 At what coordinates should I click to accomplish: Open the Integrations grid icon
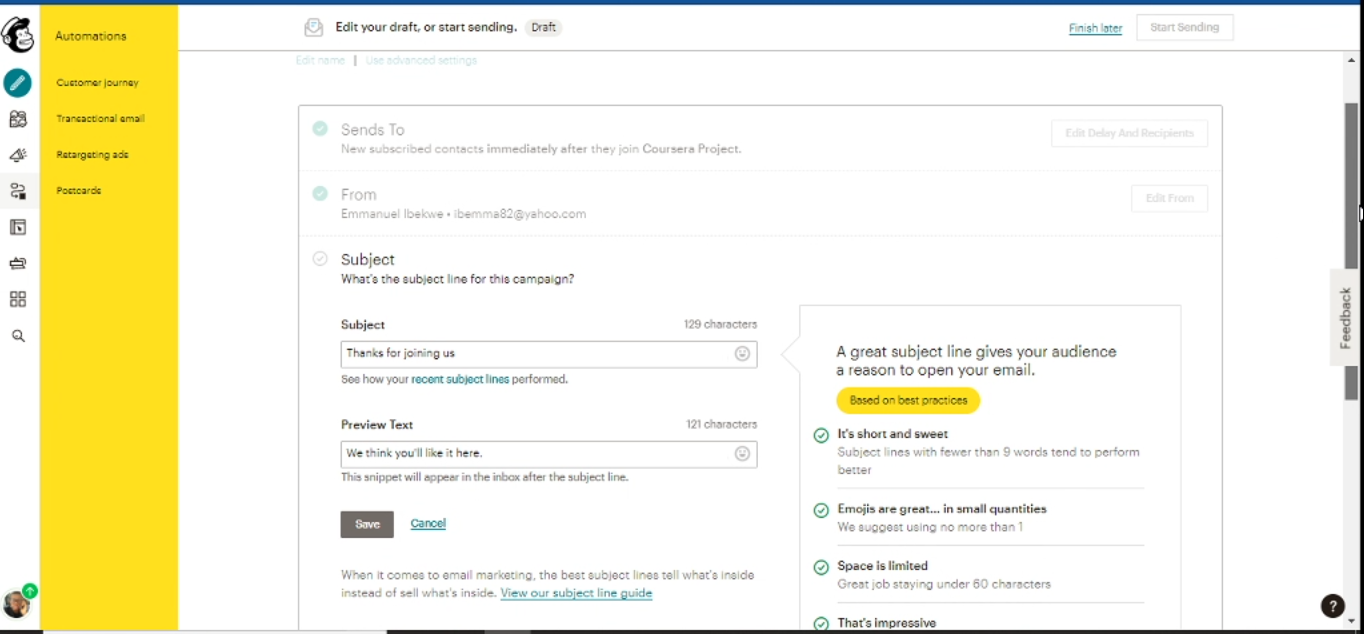[x=18, y=299]
